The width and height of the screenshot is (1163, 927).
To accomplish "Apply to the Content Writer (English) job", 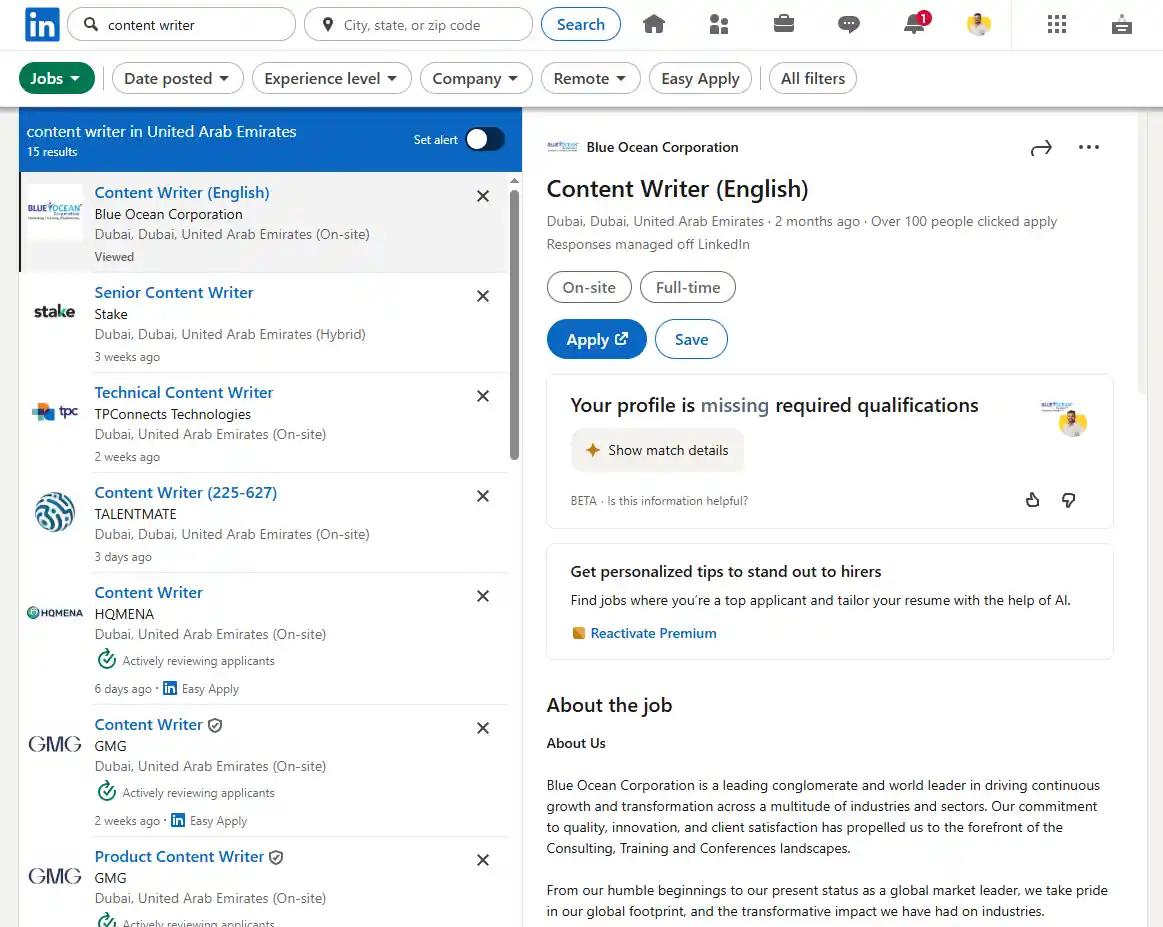I will click(x=596, y=340).
